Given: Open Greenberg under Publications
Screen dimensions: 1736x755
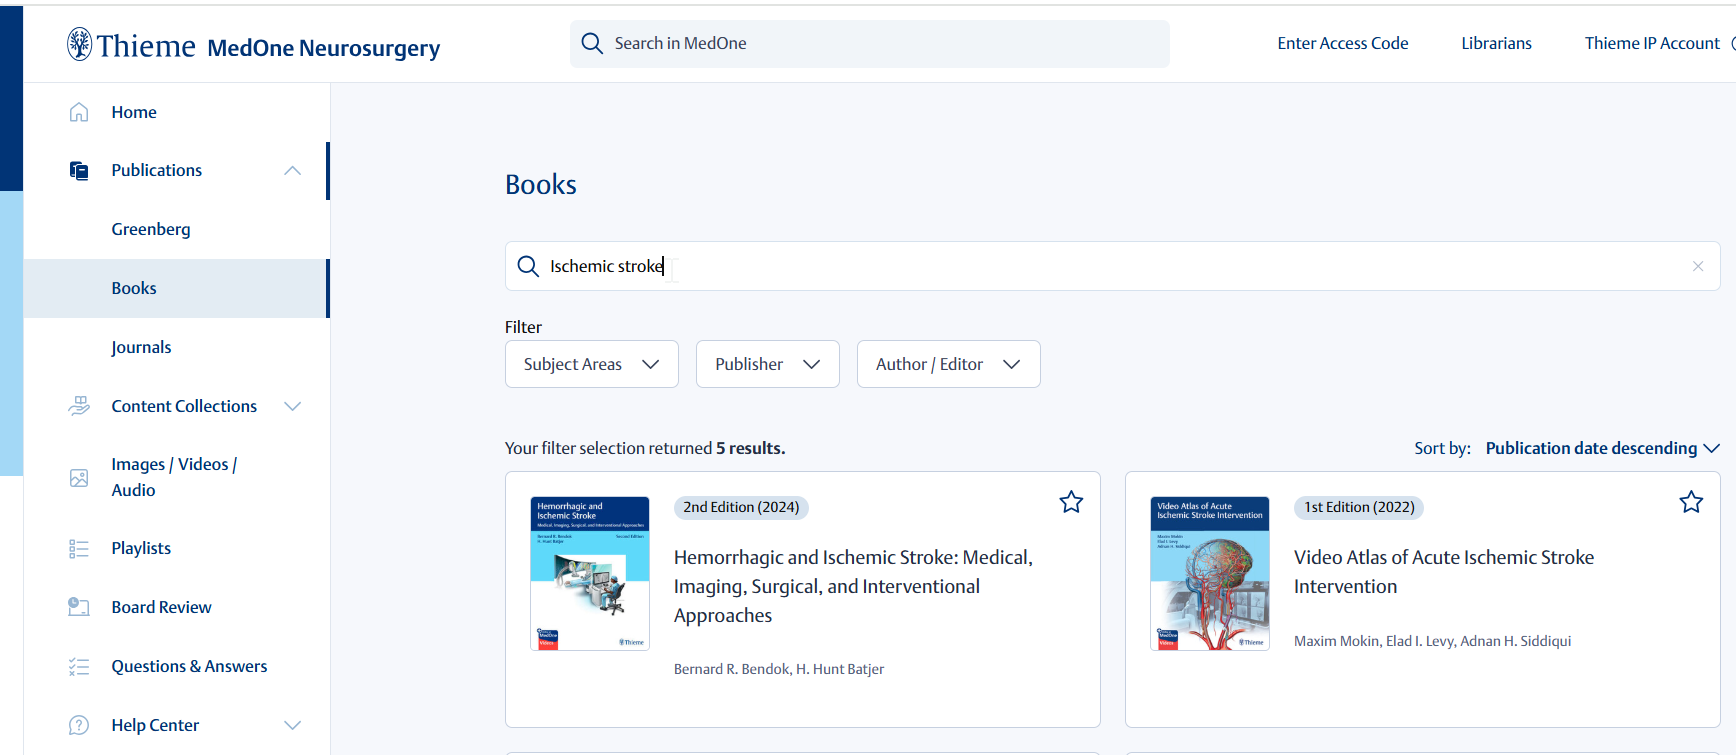Looking at the screenshot, I should pyautogui.click(x=151, y=229).
